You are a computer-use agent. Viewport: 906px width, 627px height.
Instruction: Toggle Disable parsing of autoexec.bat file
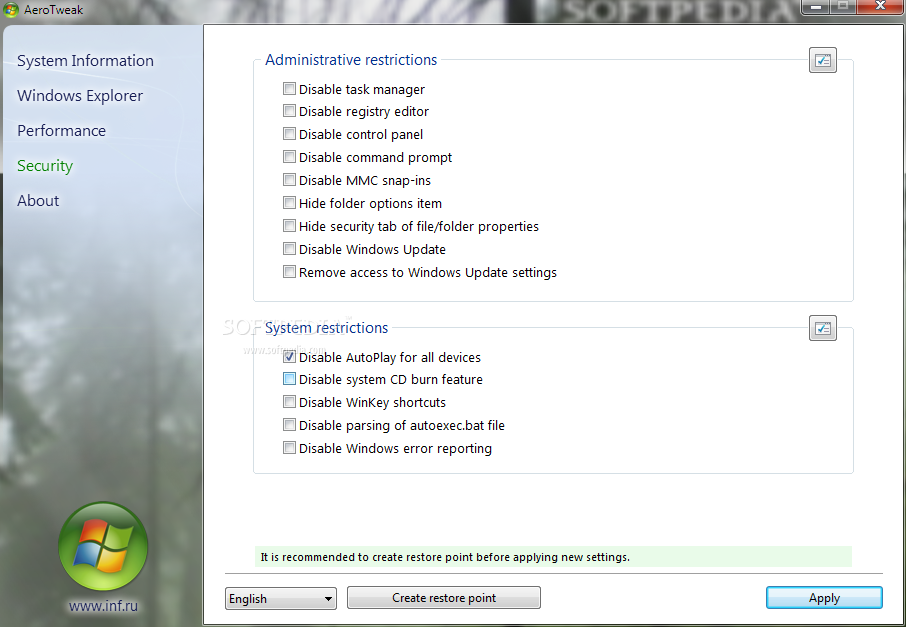coord(289,425)
